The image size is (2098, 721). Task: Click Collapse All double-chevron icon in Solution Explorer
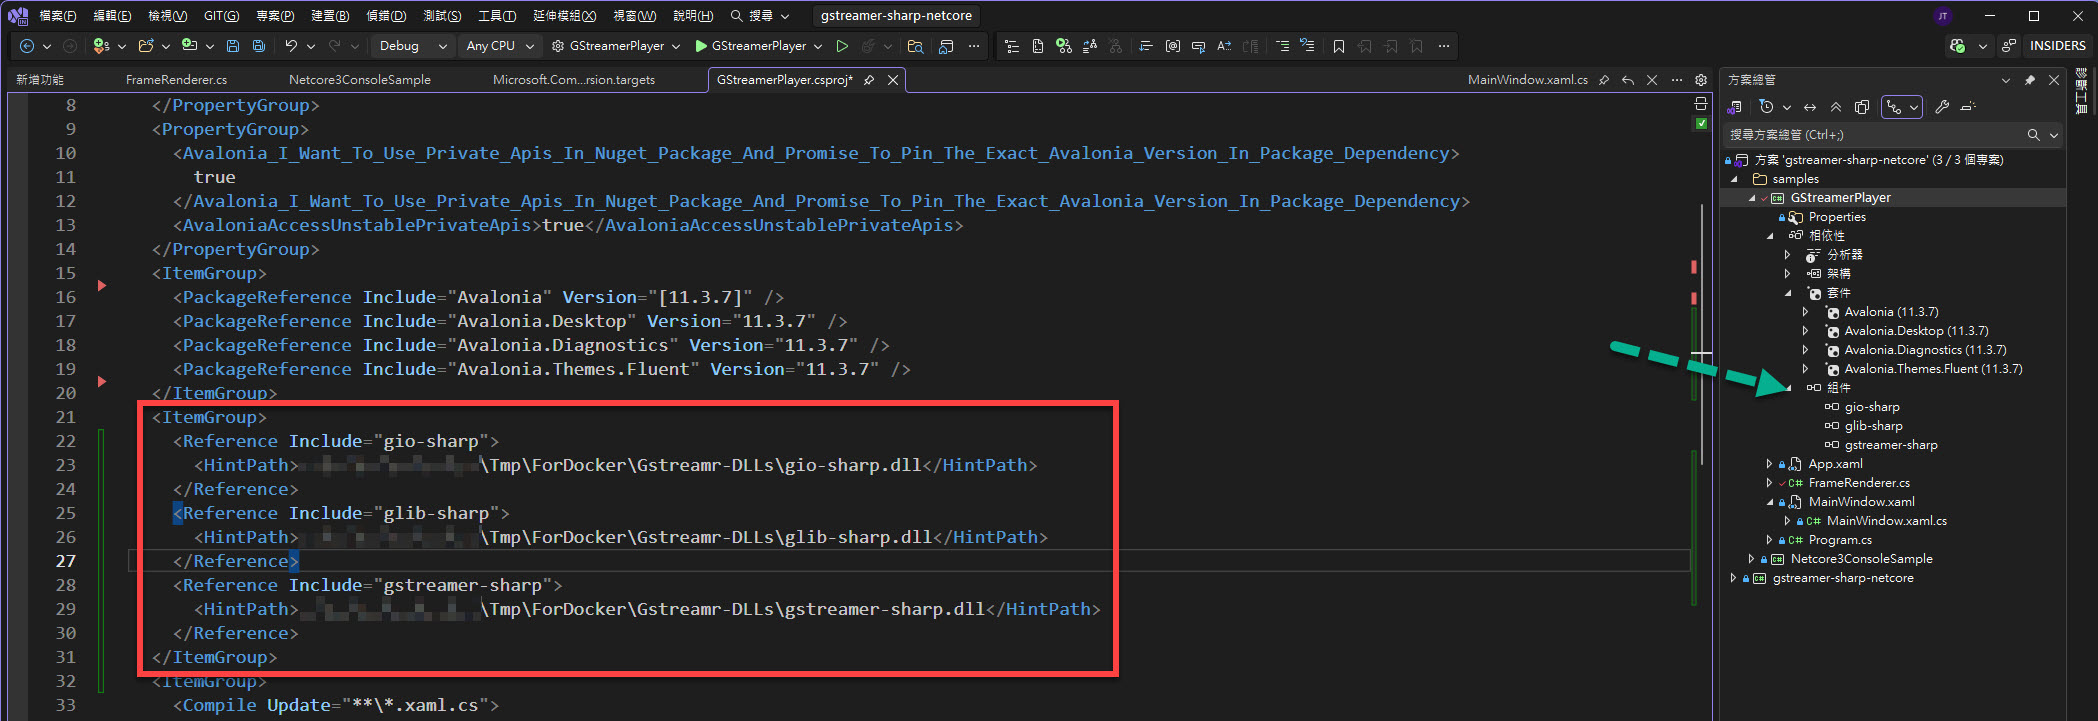[x=1836, y=107]
